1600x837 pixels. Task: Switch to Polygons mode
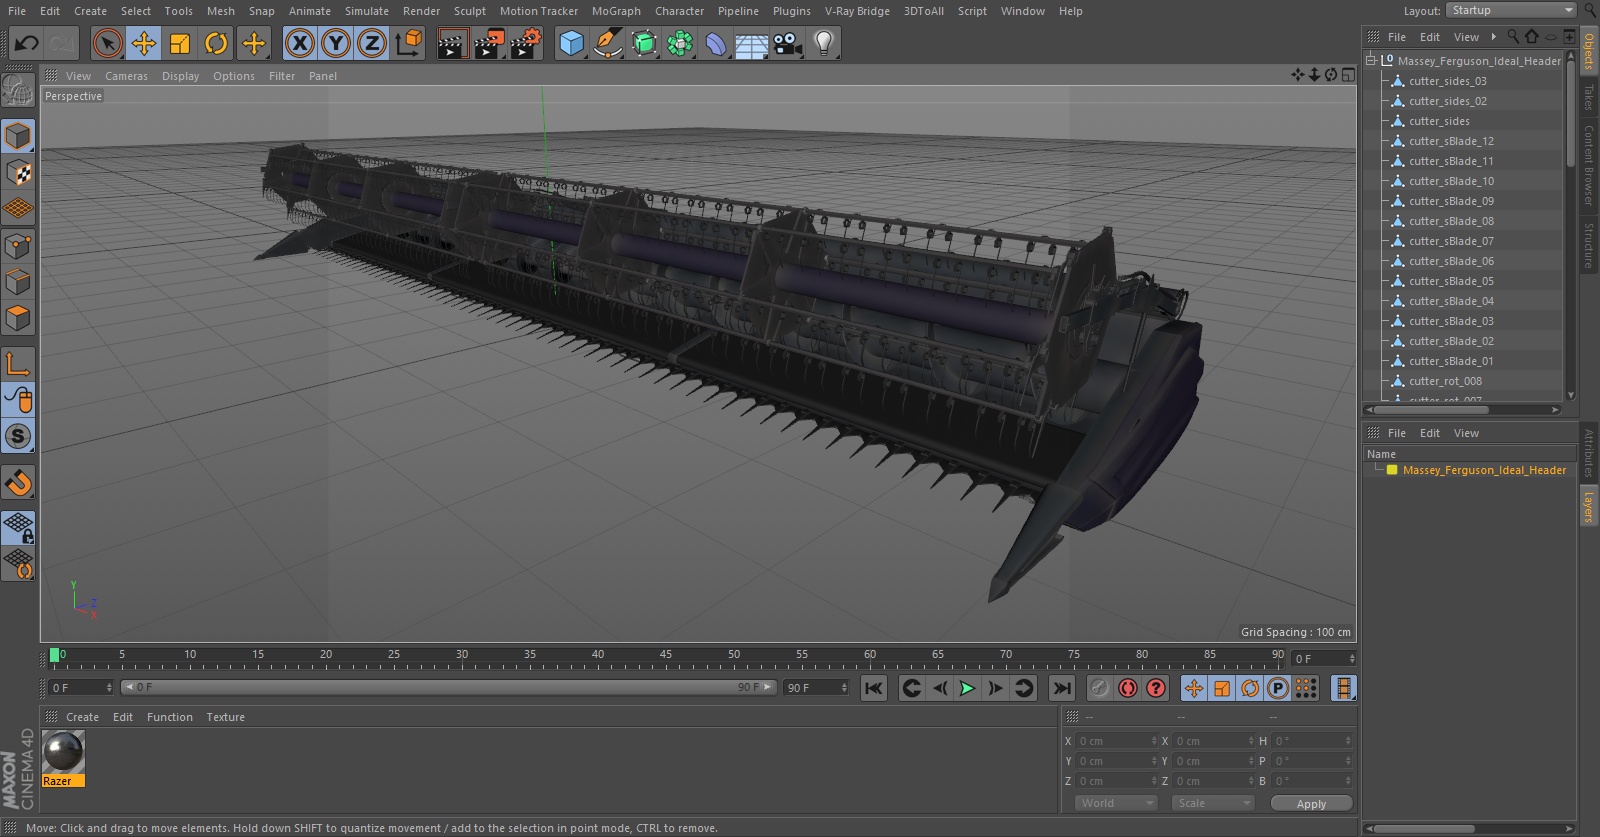[x=18, y=319]
